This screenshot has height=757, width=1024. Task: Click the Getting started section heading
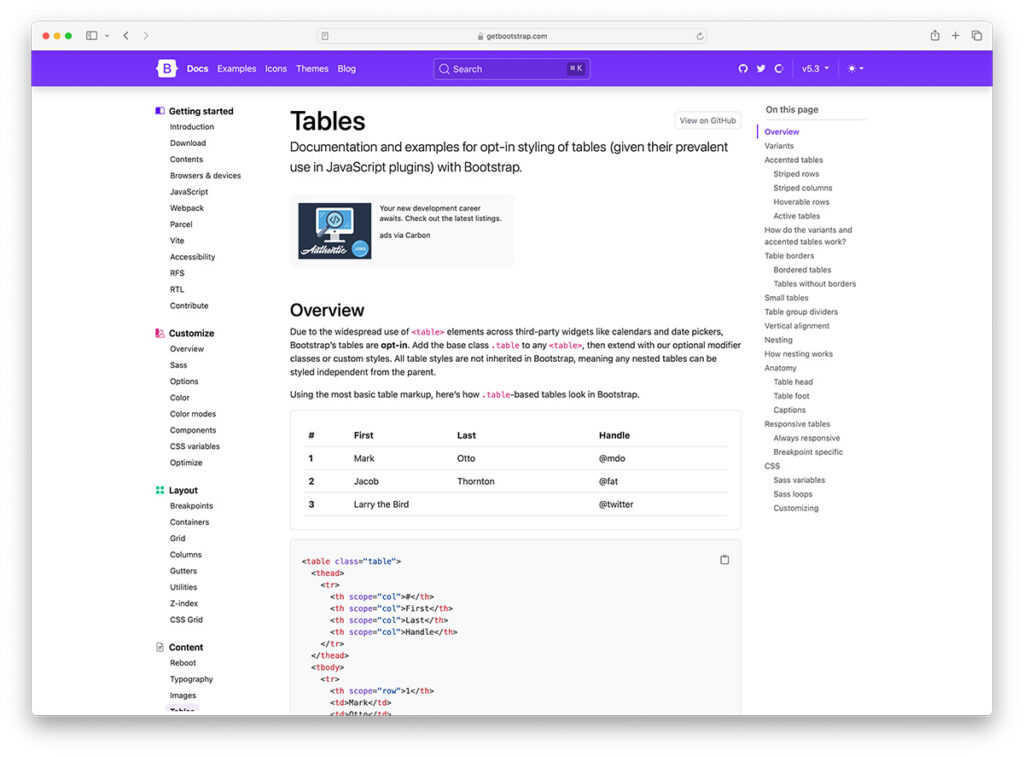[x=200, y=111]
